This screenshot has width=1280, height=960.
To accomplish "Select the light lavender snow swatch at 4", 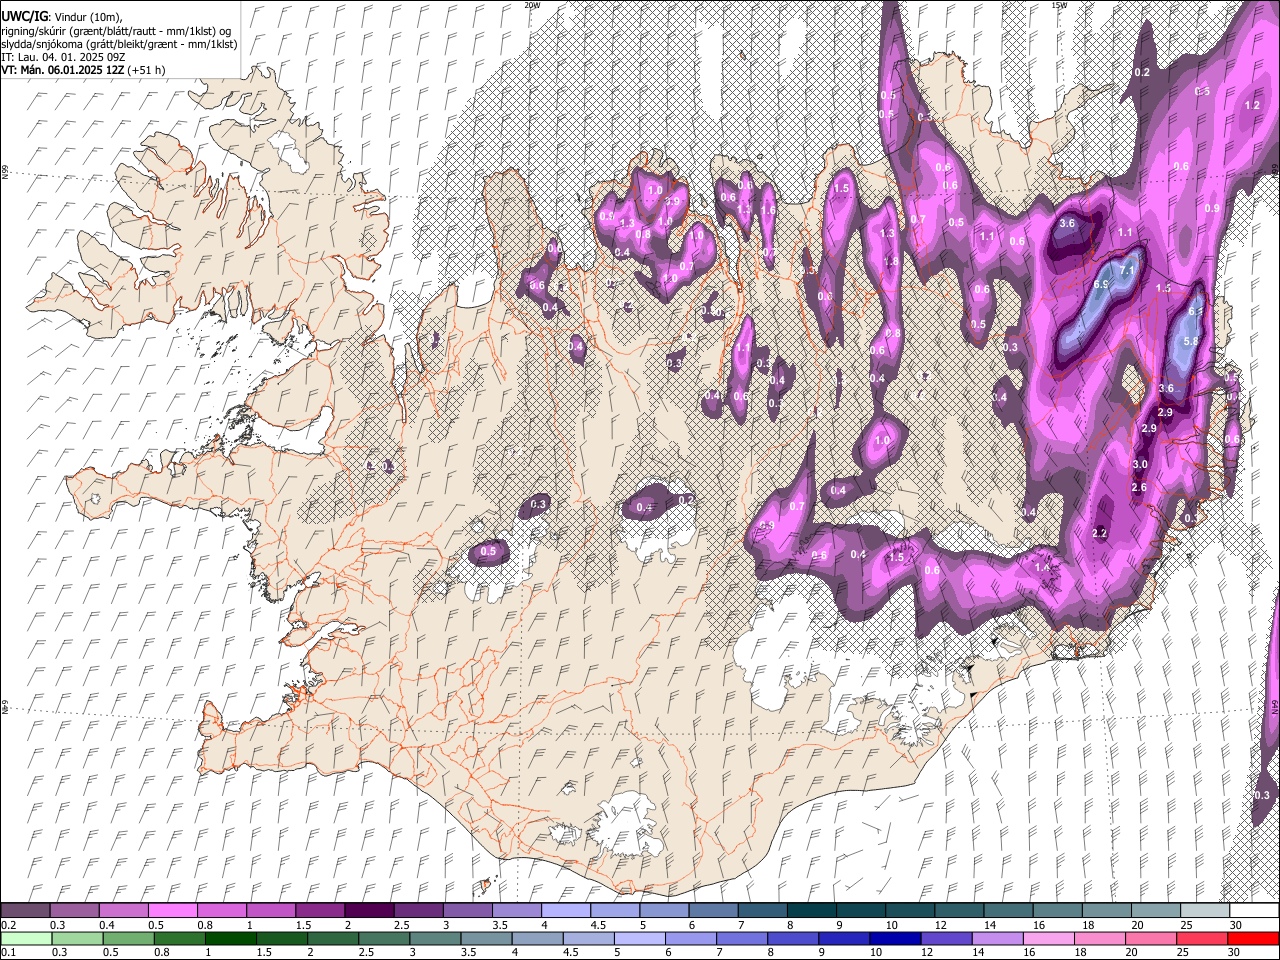I will (565, 911).
